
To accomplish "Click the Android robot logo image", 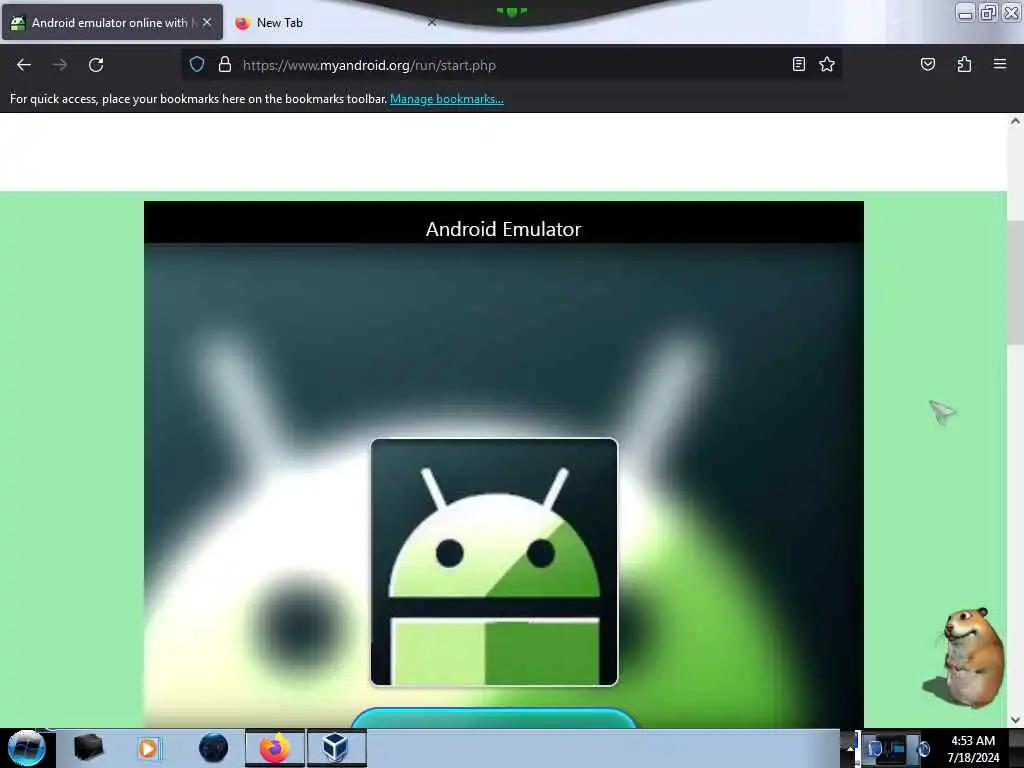I will pos(494,562).
